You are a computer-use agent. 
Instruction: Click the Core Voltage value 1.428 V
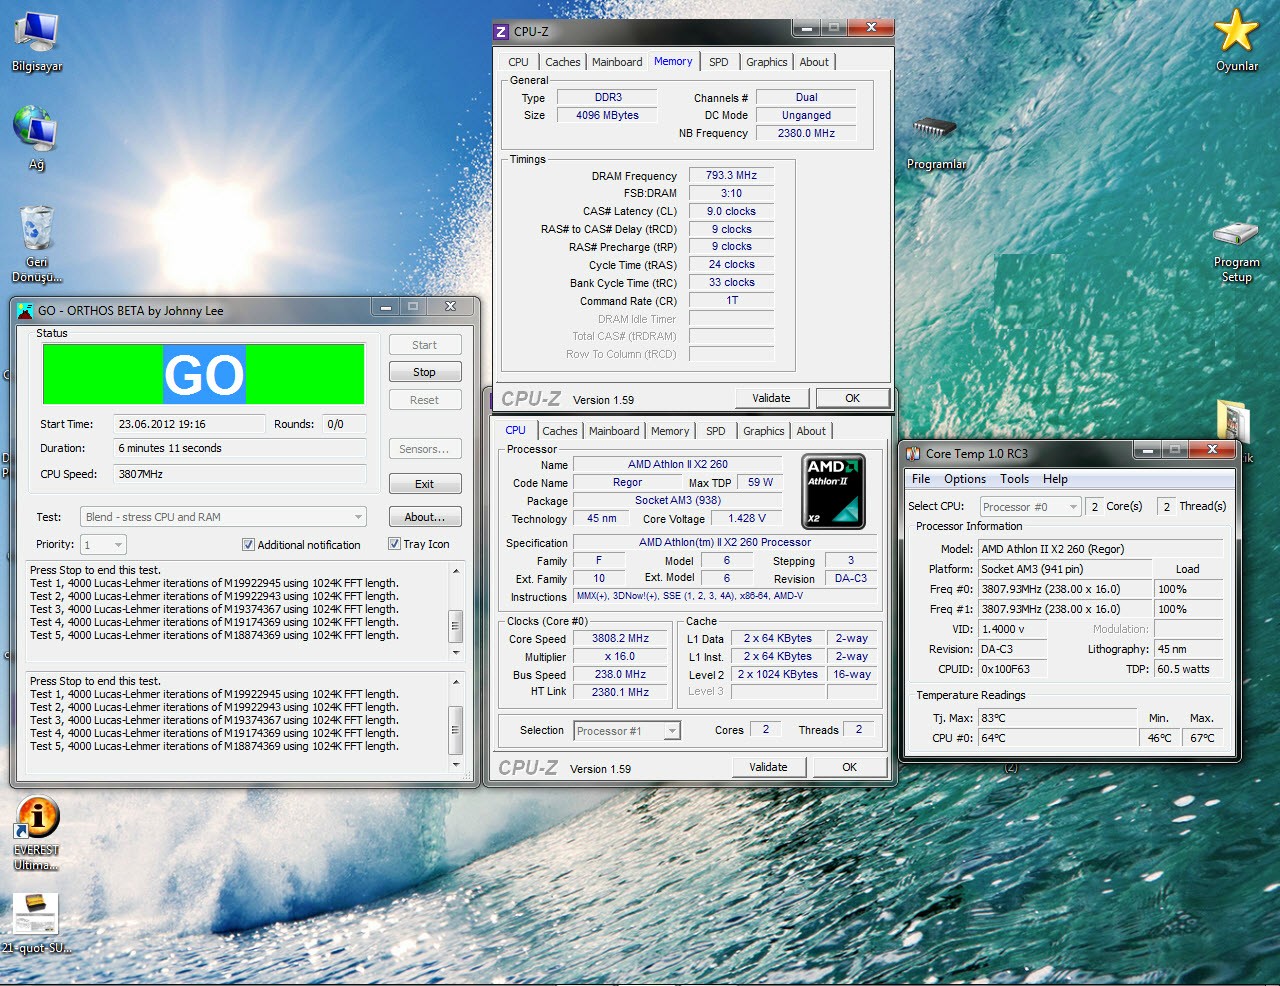click(x=747, y=518)
